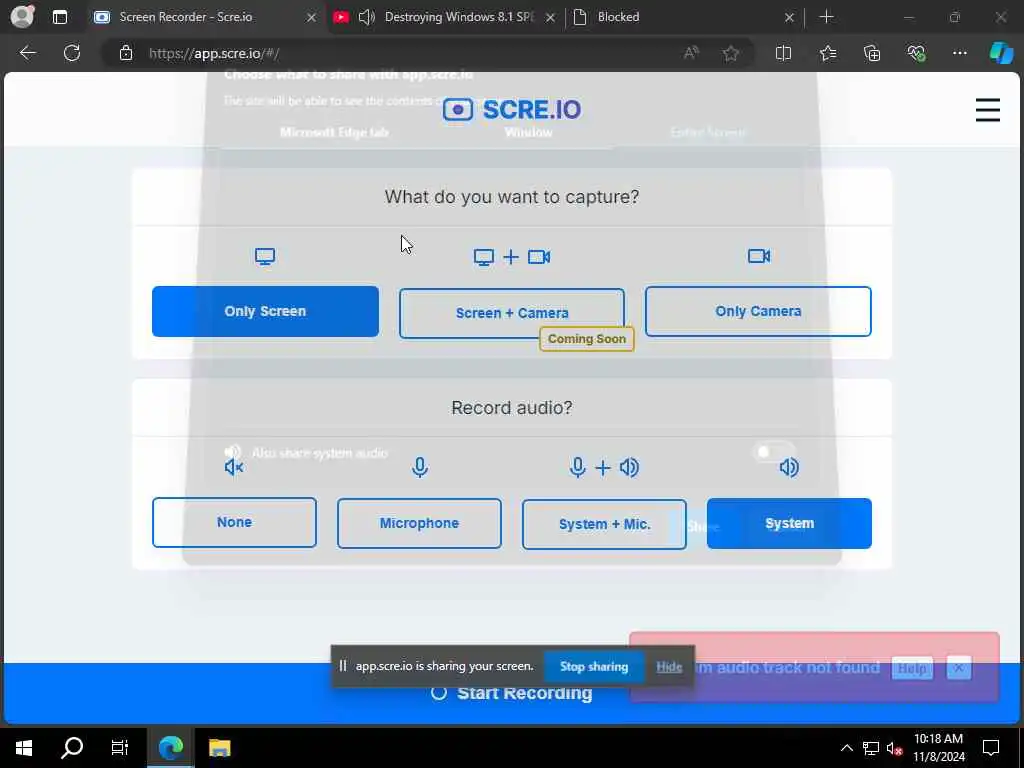Refresh the page
Viewport: 1024px width, 768px height.
(x=72, y=53)
